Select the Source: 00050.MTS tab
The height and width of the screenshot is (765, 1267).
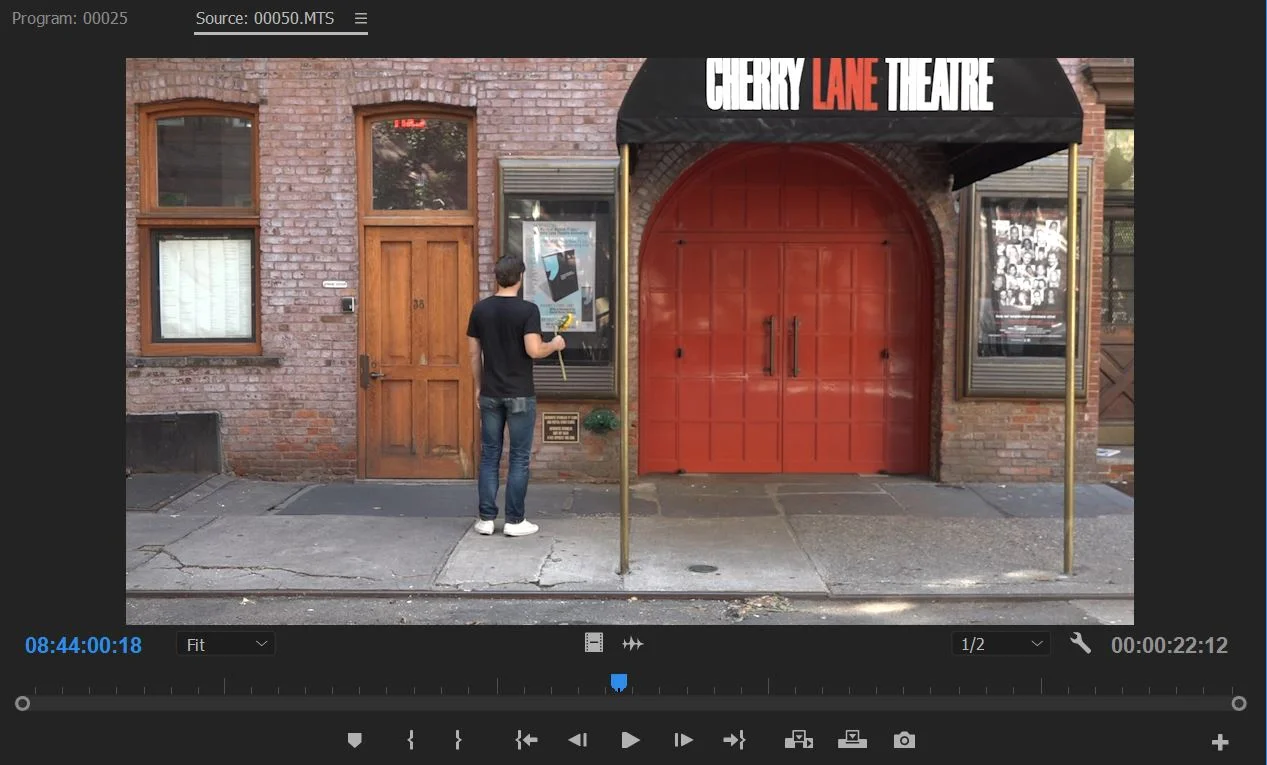pyautogui.click(x=267, y=19)
